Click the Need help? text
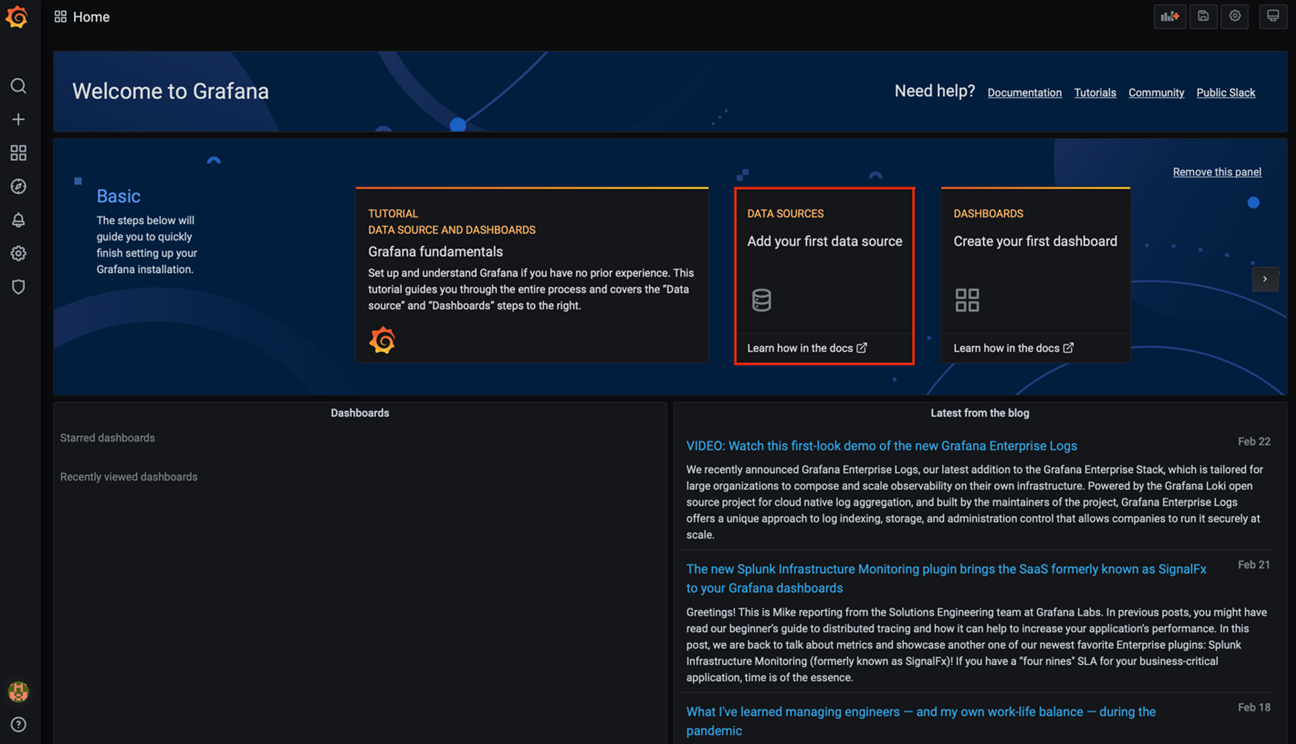The height and width of the screenshot is (744, 1296). tap(934, 91)
